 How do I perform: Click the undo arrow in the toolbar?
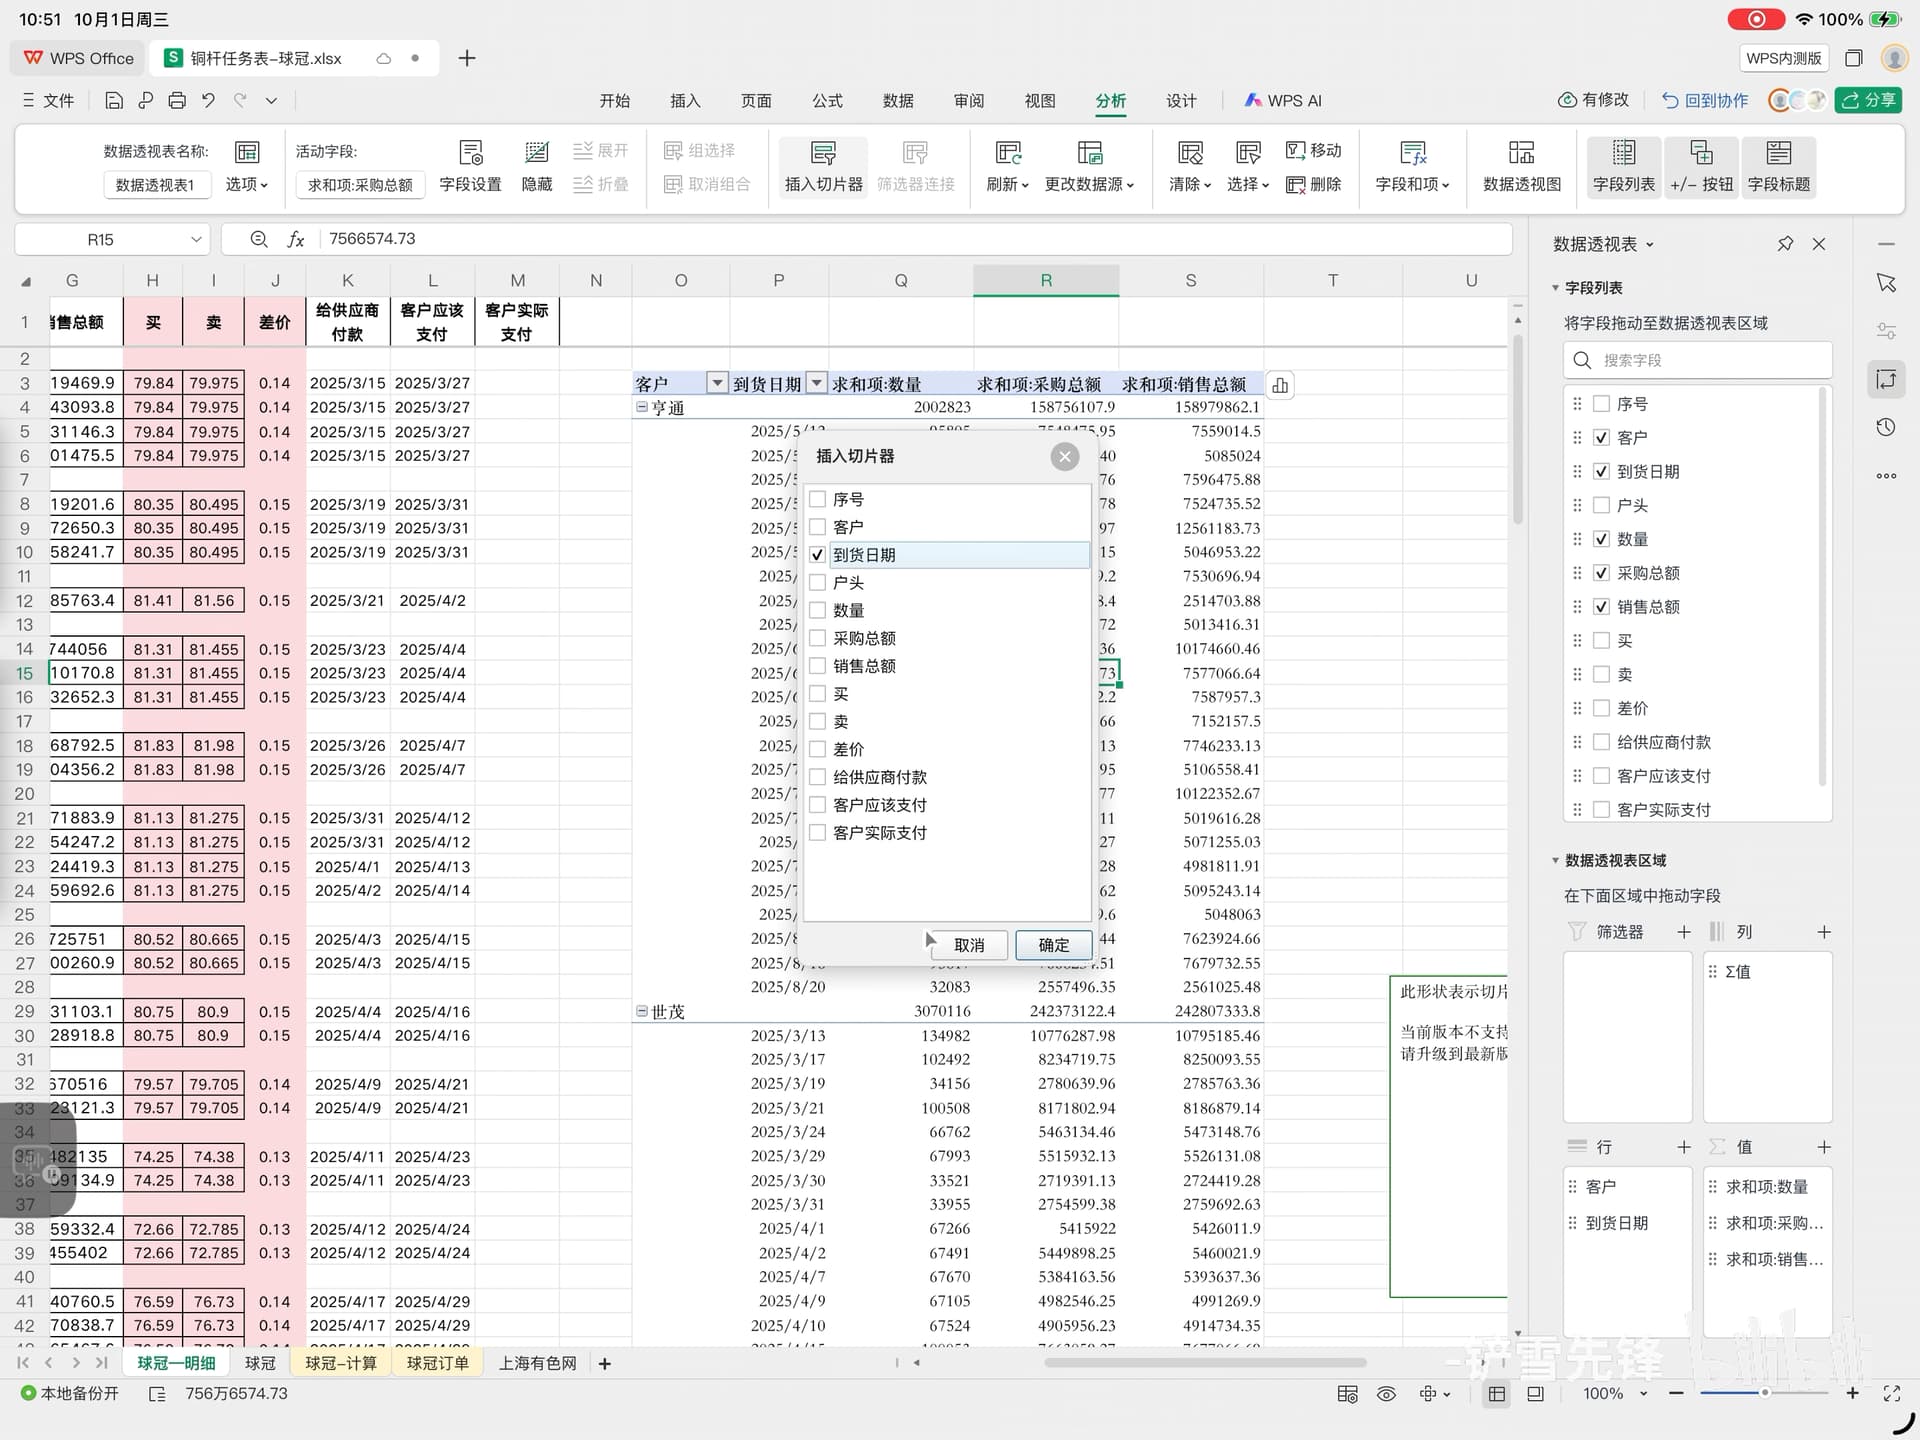coord(208,100)
